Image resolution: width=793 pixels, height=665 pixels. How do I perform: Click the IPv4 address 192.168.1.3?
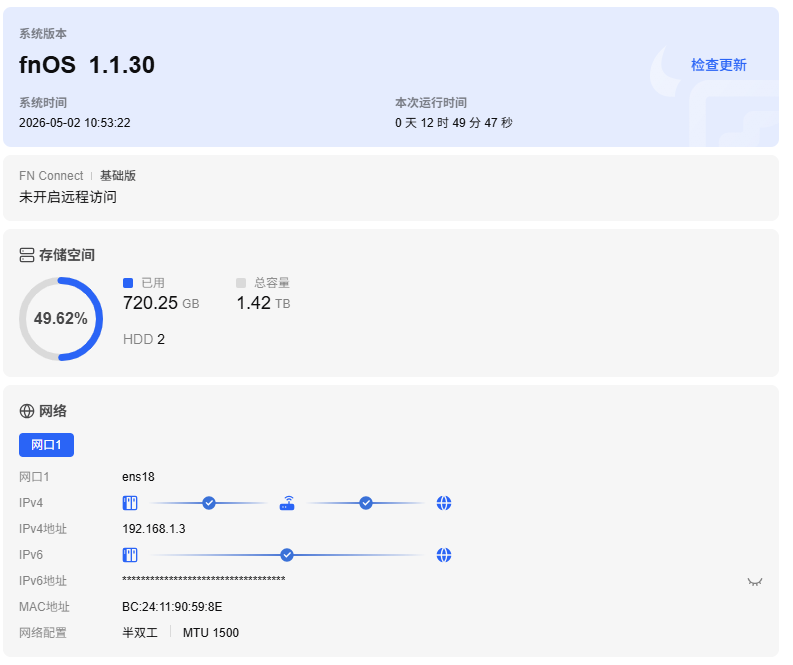pyautogui.click(x=154, y=528)
